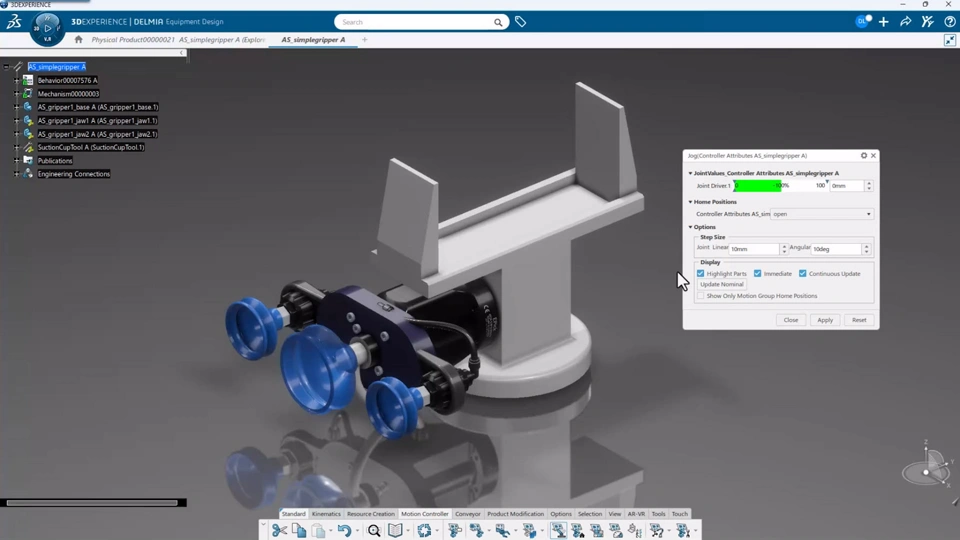Expand the Behavior00007576 A tree node
The width and height of the screenshot is (960, 540).
(x=17, y=80)
